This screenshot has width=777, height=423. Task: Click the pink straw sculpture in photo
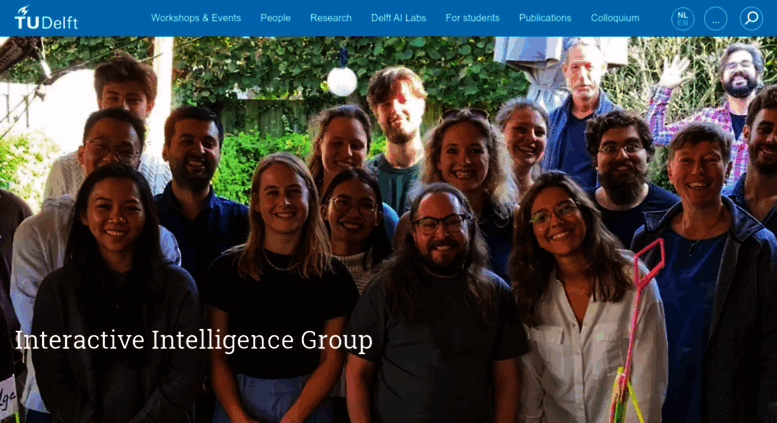[x=635, y=327]
